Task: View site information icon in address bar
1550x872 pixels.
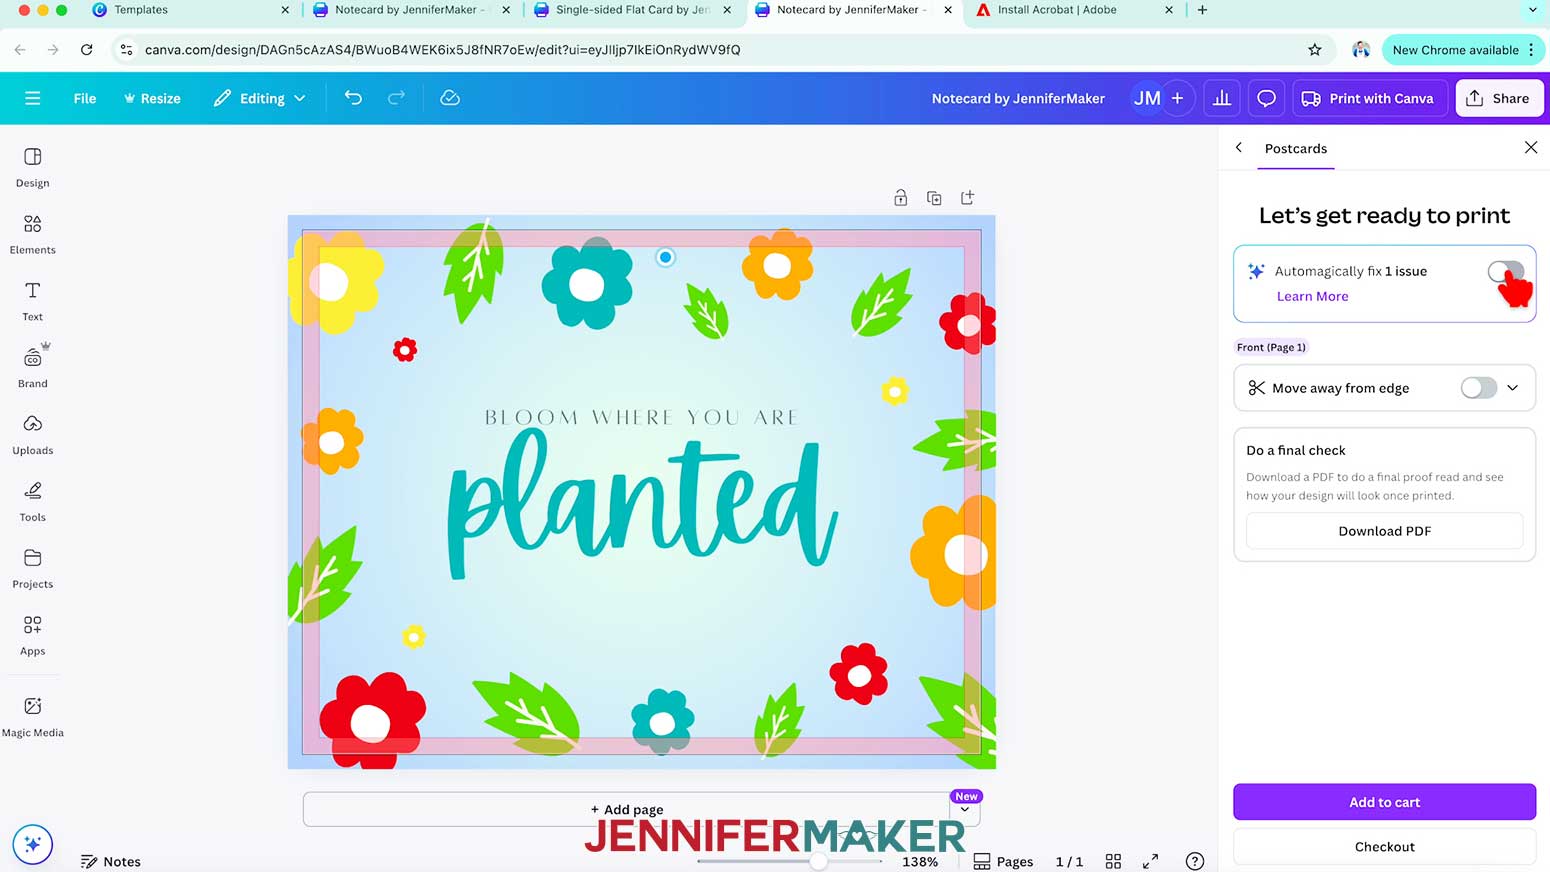Action: [x=126, y=50]
